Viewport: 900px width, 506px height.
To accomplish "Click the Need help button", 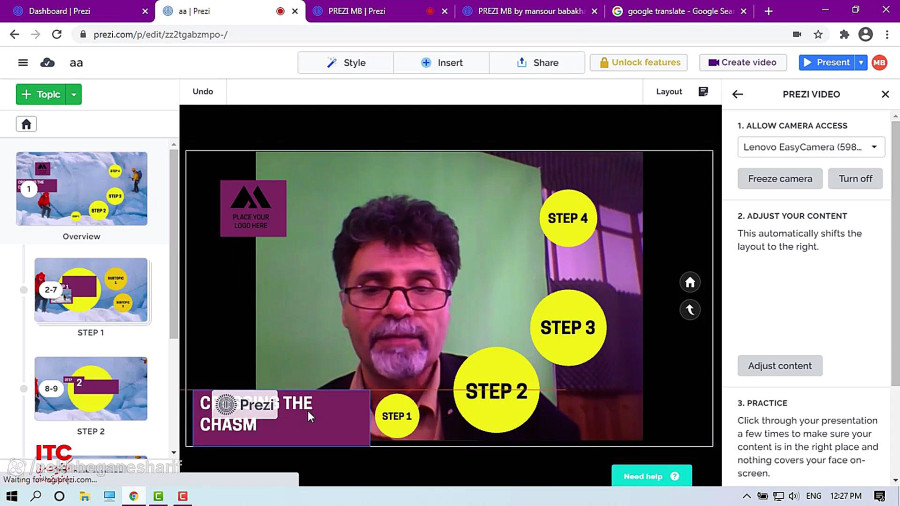I will pos(651,476).
